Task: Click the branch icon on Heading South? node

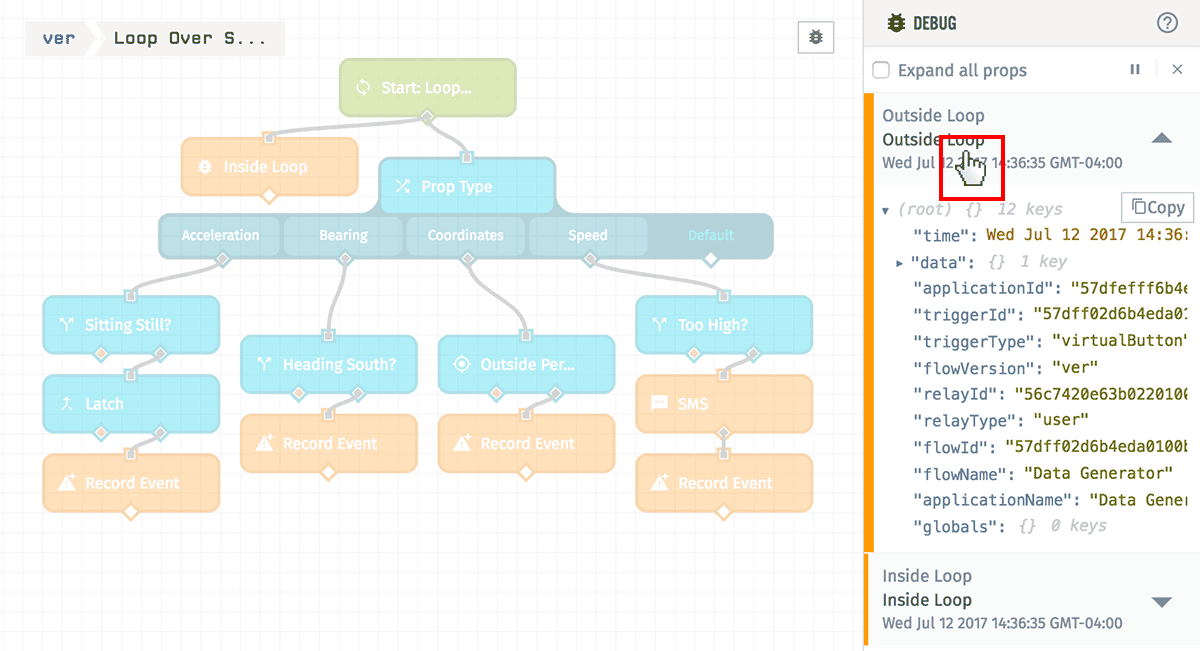Action: click(265, 365)
